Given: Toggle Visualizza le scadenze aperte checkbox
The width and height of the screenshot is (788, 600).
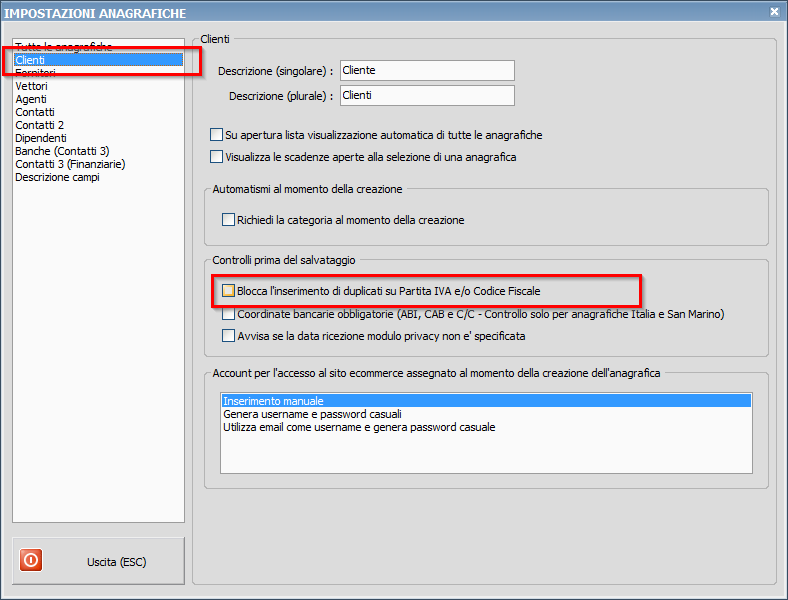Looking at the screenshot, I should [216, 157].
